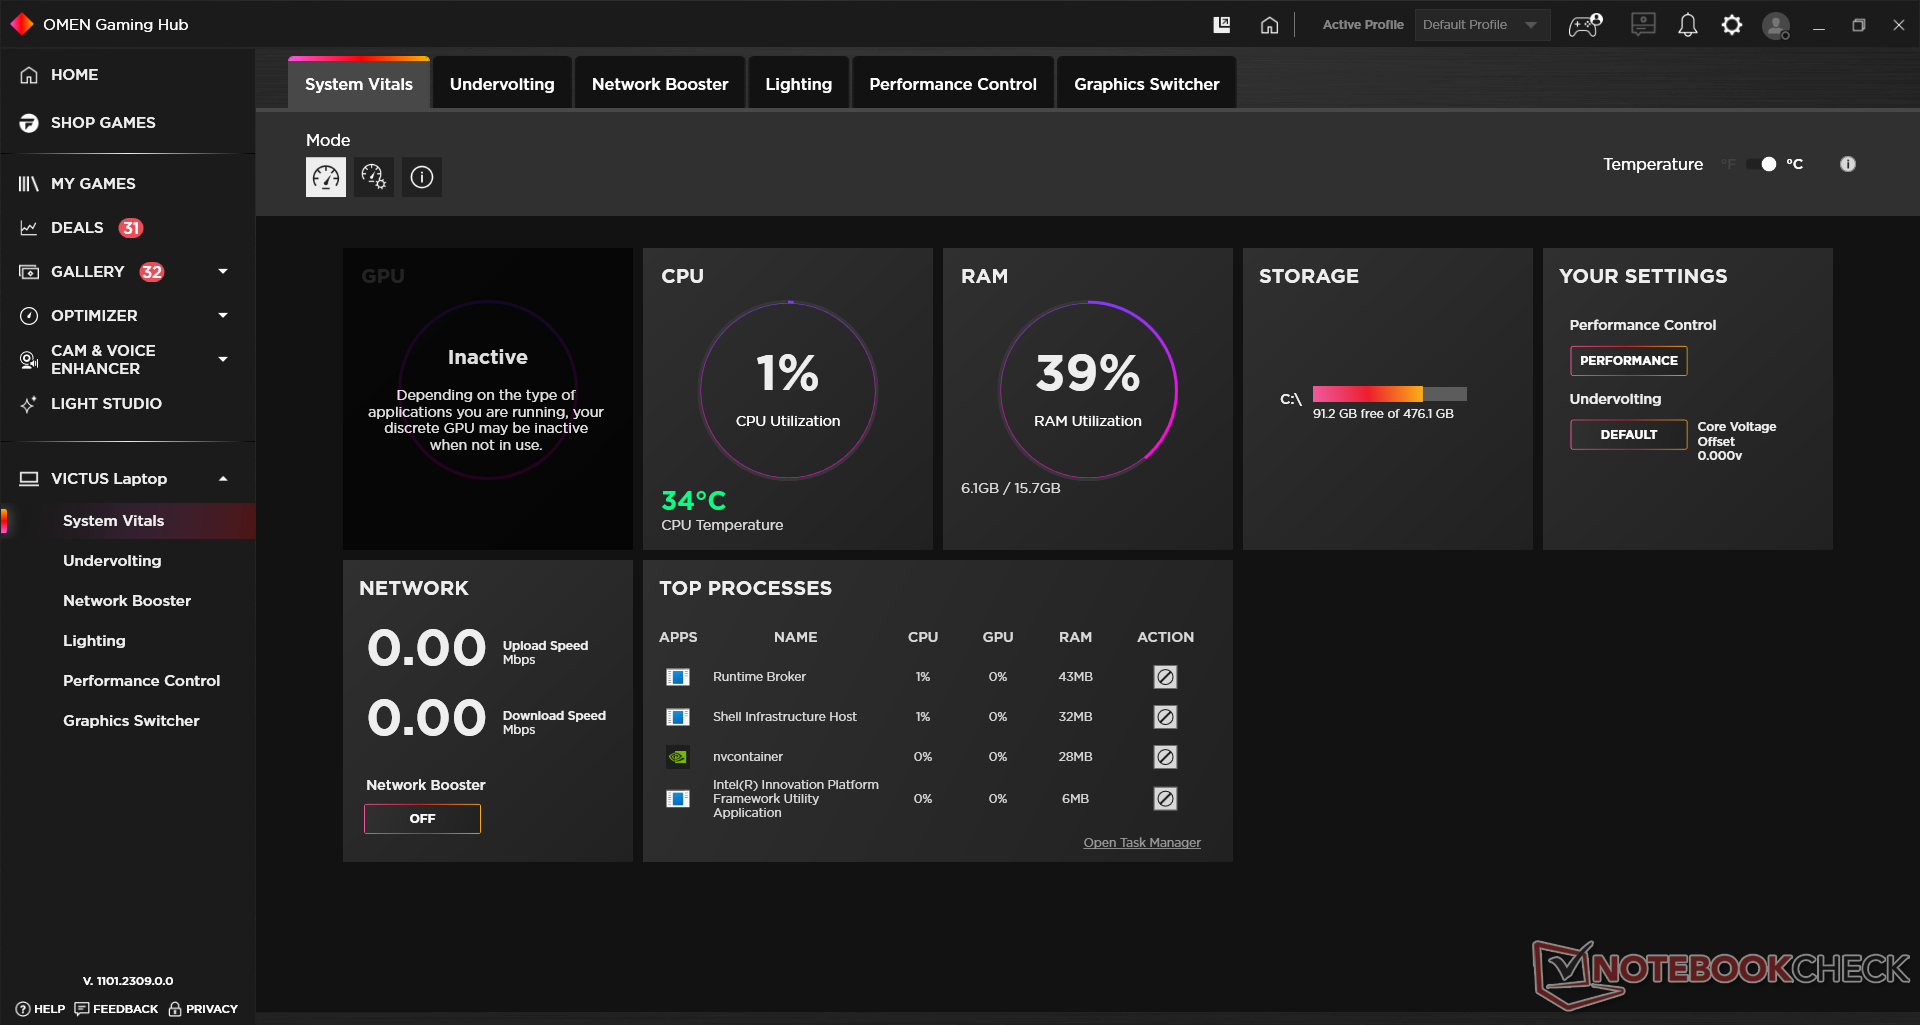Click the Temperature info icon

(x=1848, y=164)
